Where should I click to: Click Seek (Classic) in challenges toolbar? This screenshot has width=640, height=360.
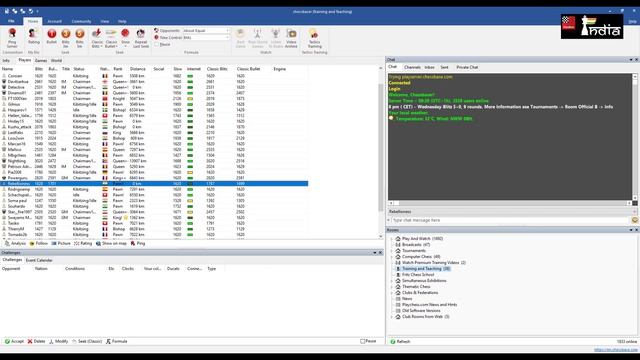coord(87,341)
